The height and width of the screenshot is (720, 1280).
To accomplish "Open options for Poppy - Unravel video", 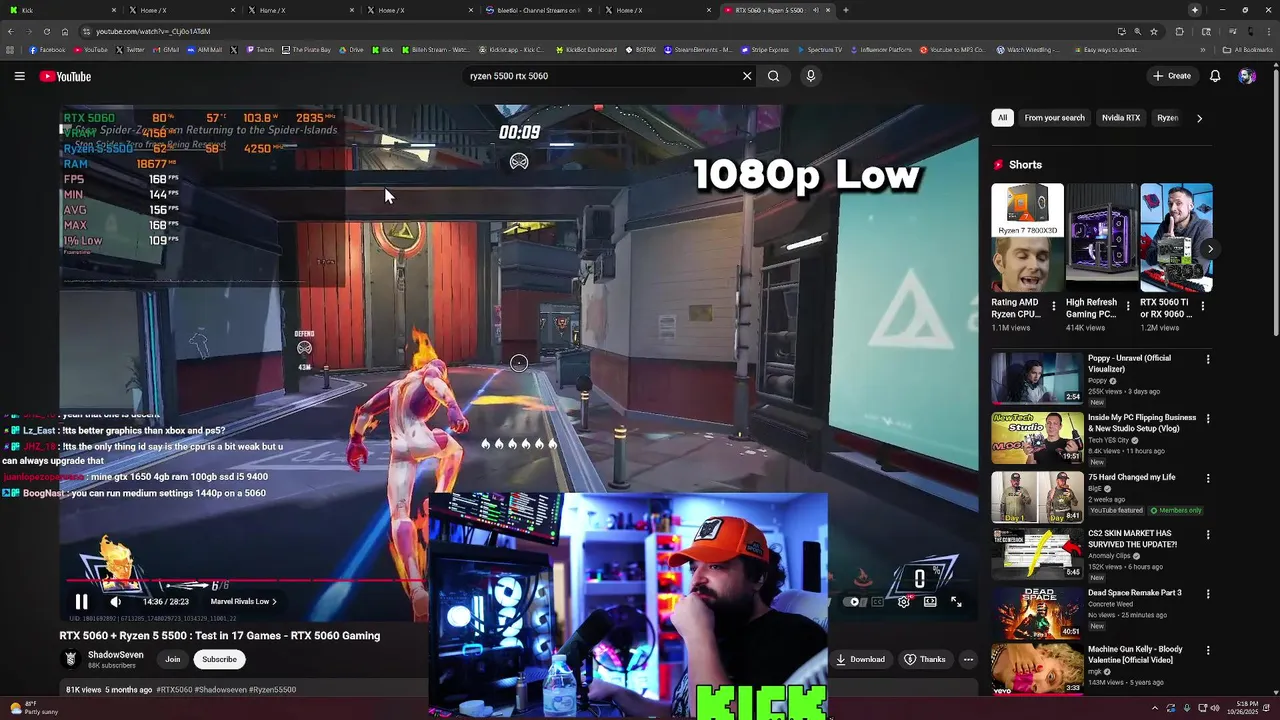I will tap(1207, 359).
